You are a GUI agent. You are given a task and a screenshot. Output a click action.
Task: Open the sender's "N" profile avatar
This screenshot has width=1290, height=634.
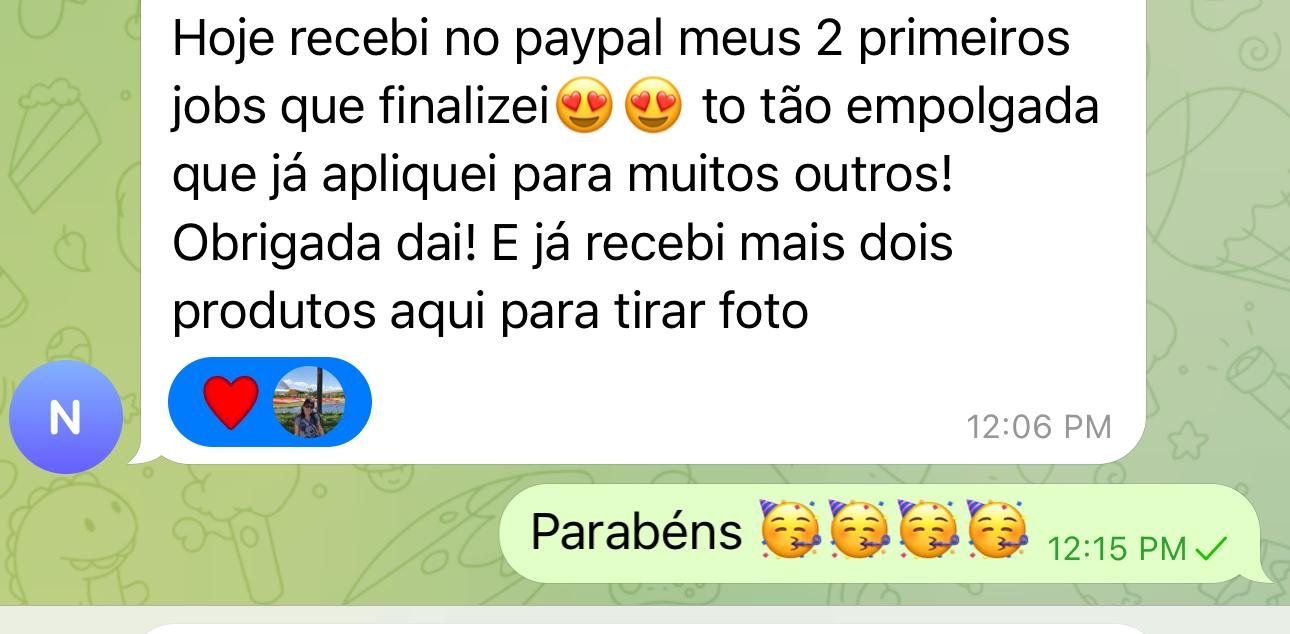pyautogui.click(x=65, y=417)
